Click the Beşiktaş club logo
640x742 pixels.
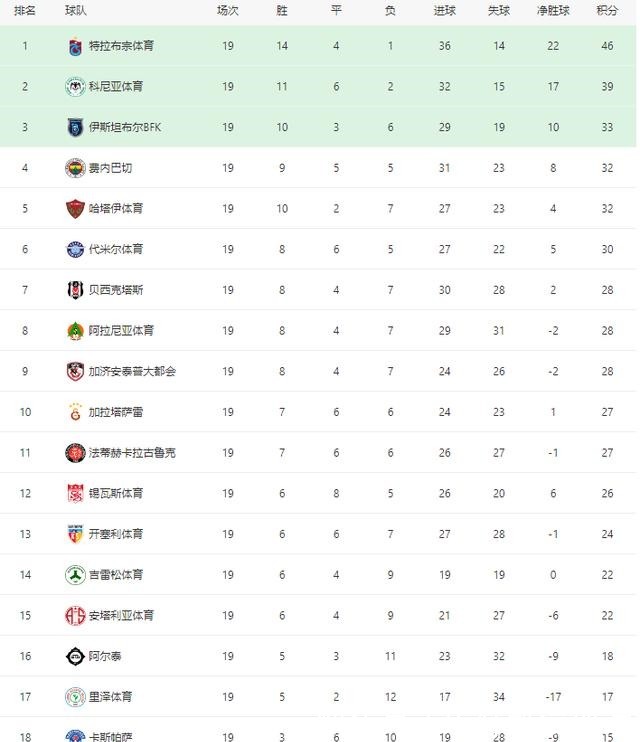pyautogui.click(x=75, y=290)
